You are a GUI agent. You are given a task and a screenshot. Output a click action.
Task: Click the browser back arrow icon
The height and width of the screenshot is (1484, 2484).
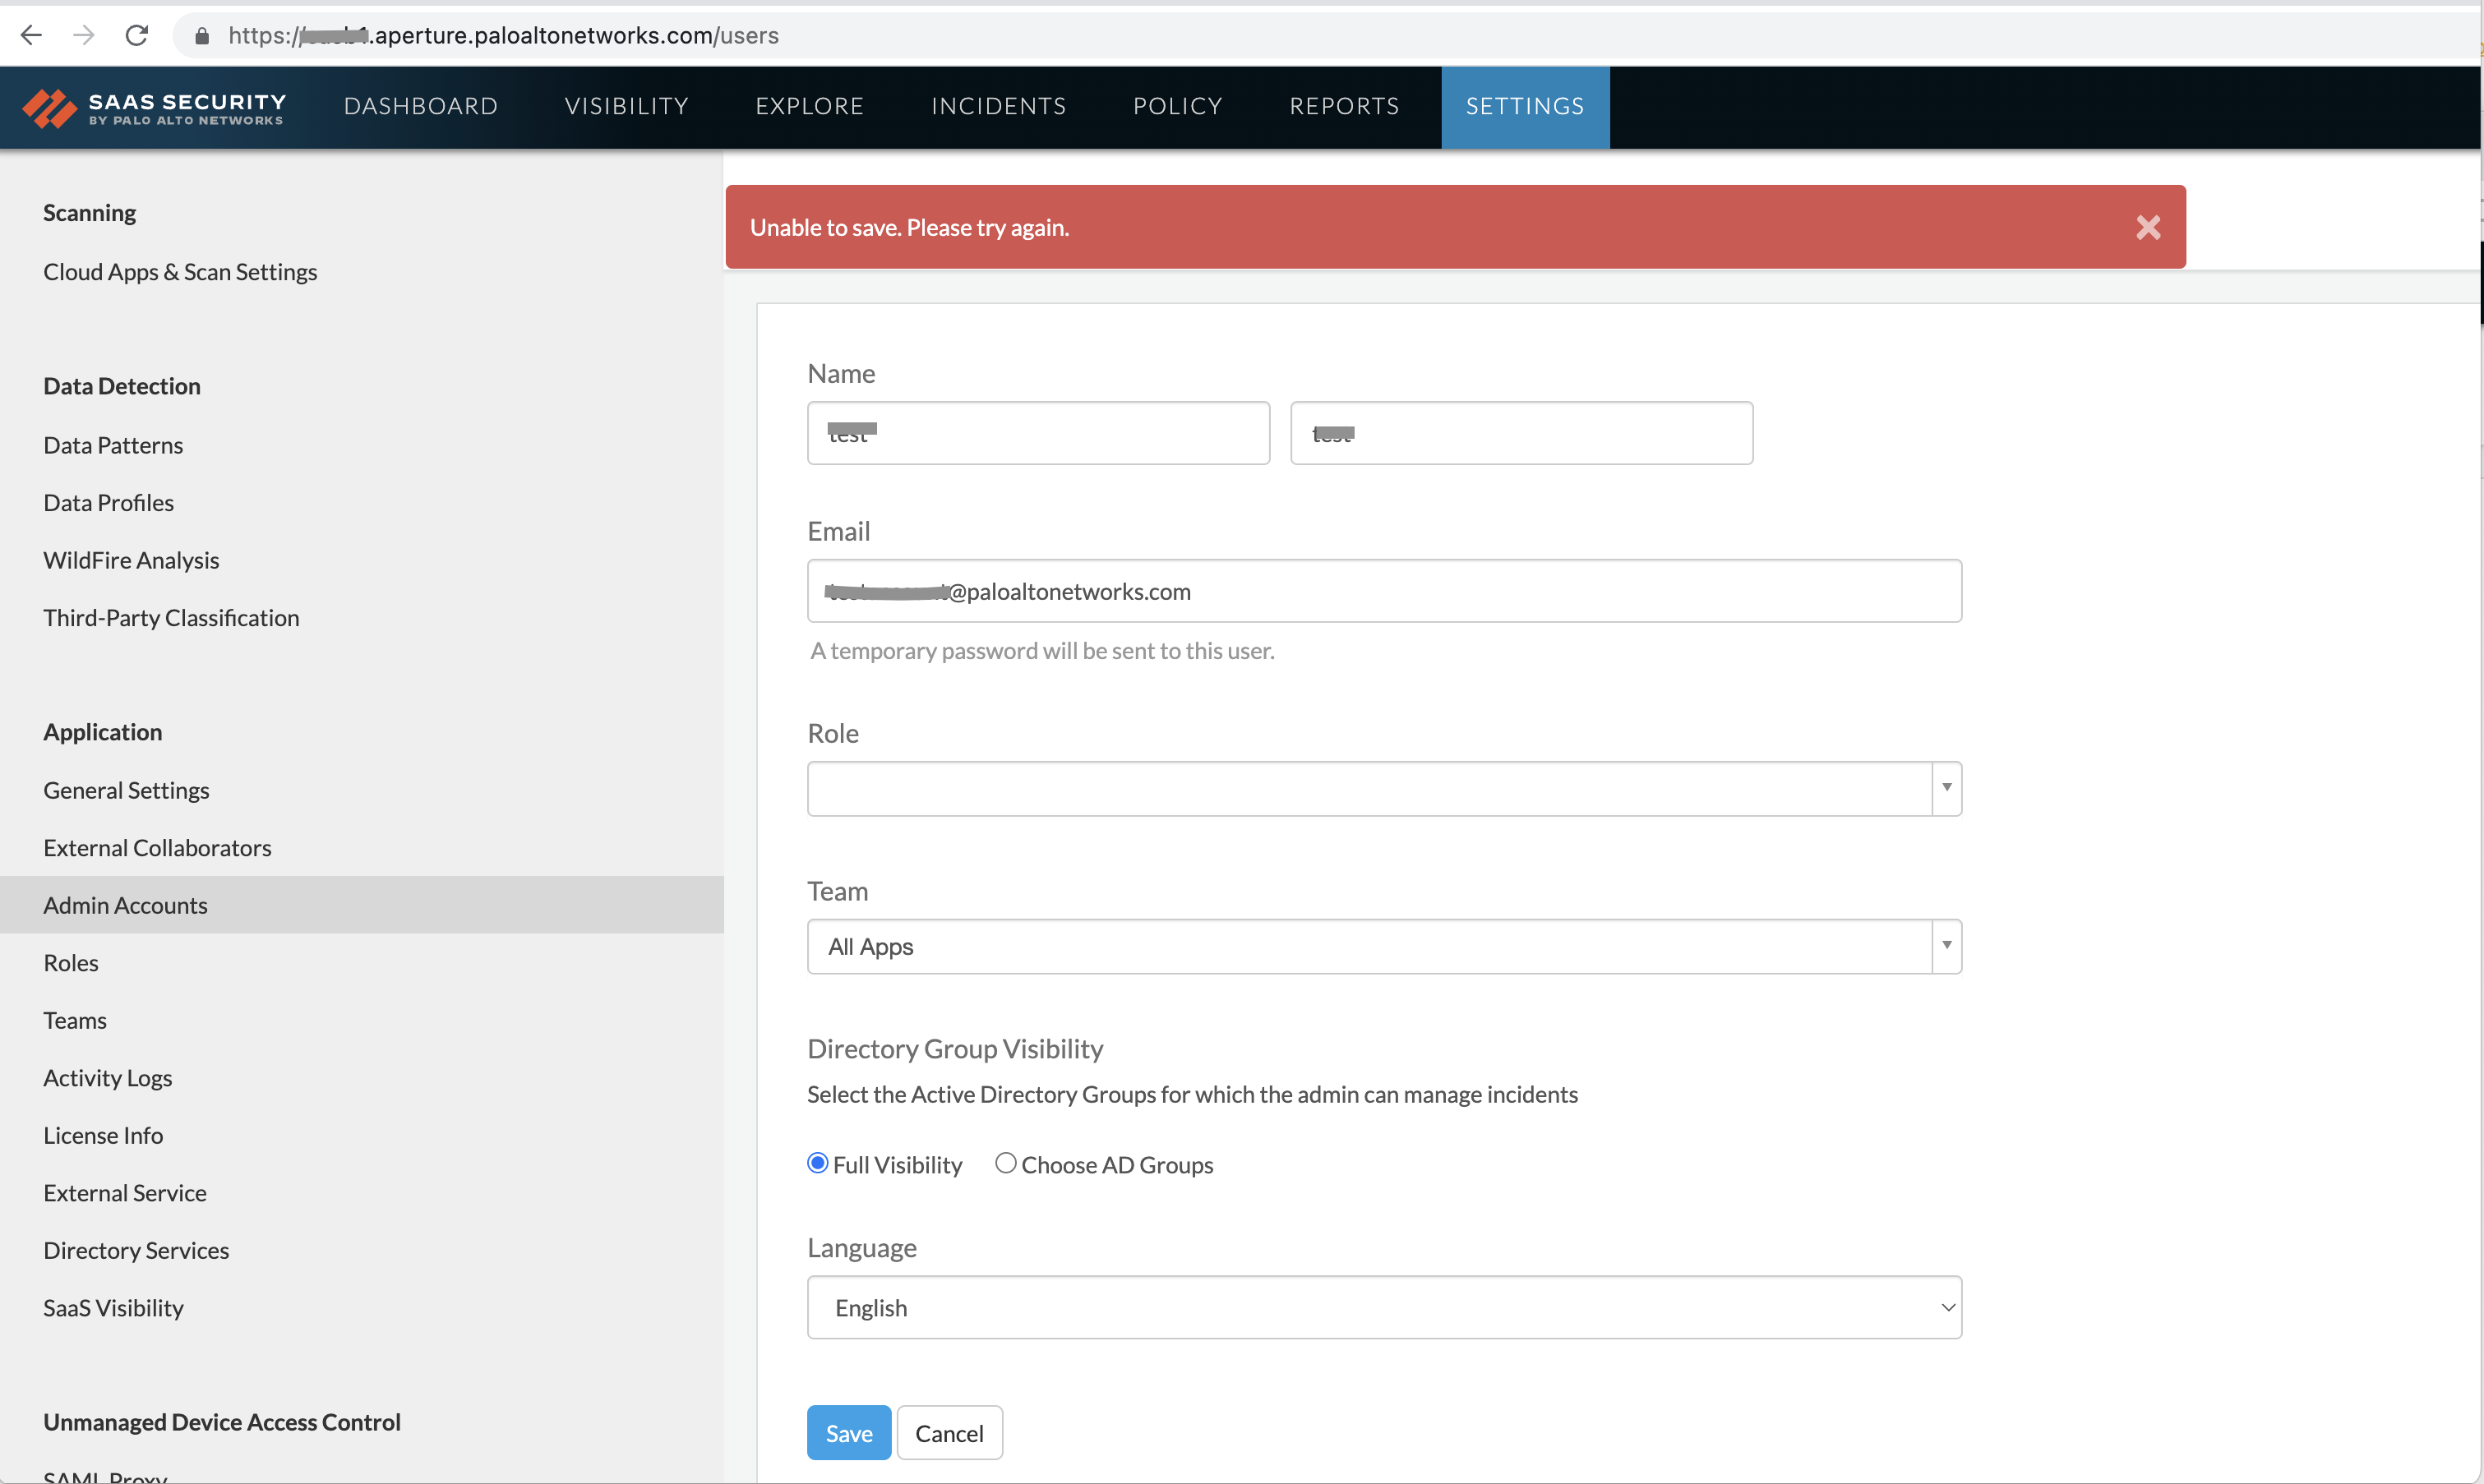pos(31,36)
